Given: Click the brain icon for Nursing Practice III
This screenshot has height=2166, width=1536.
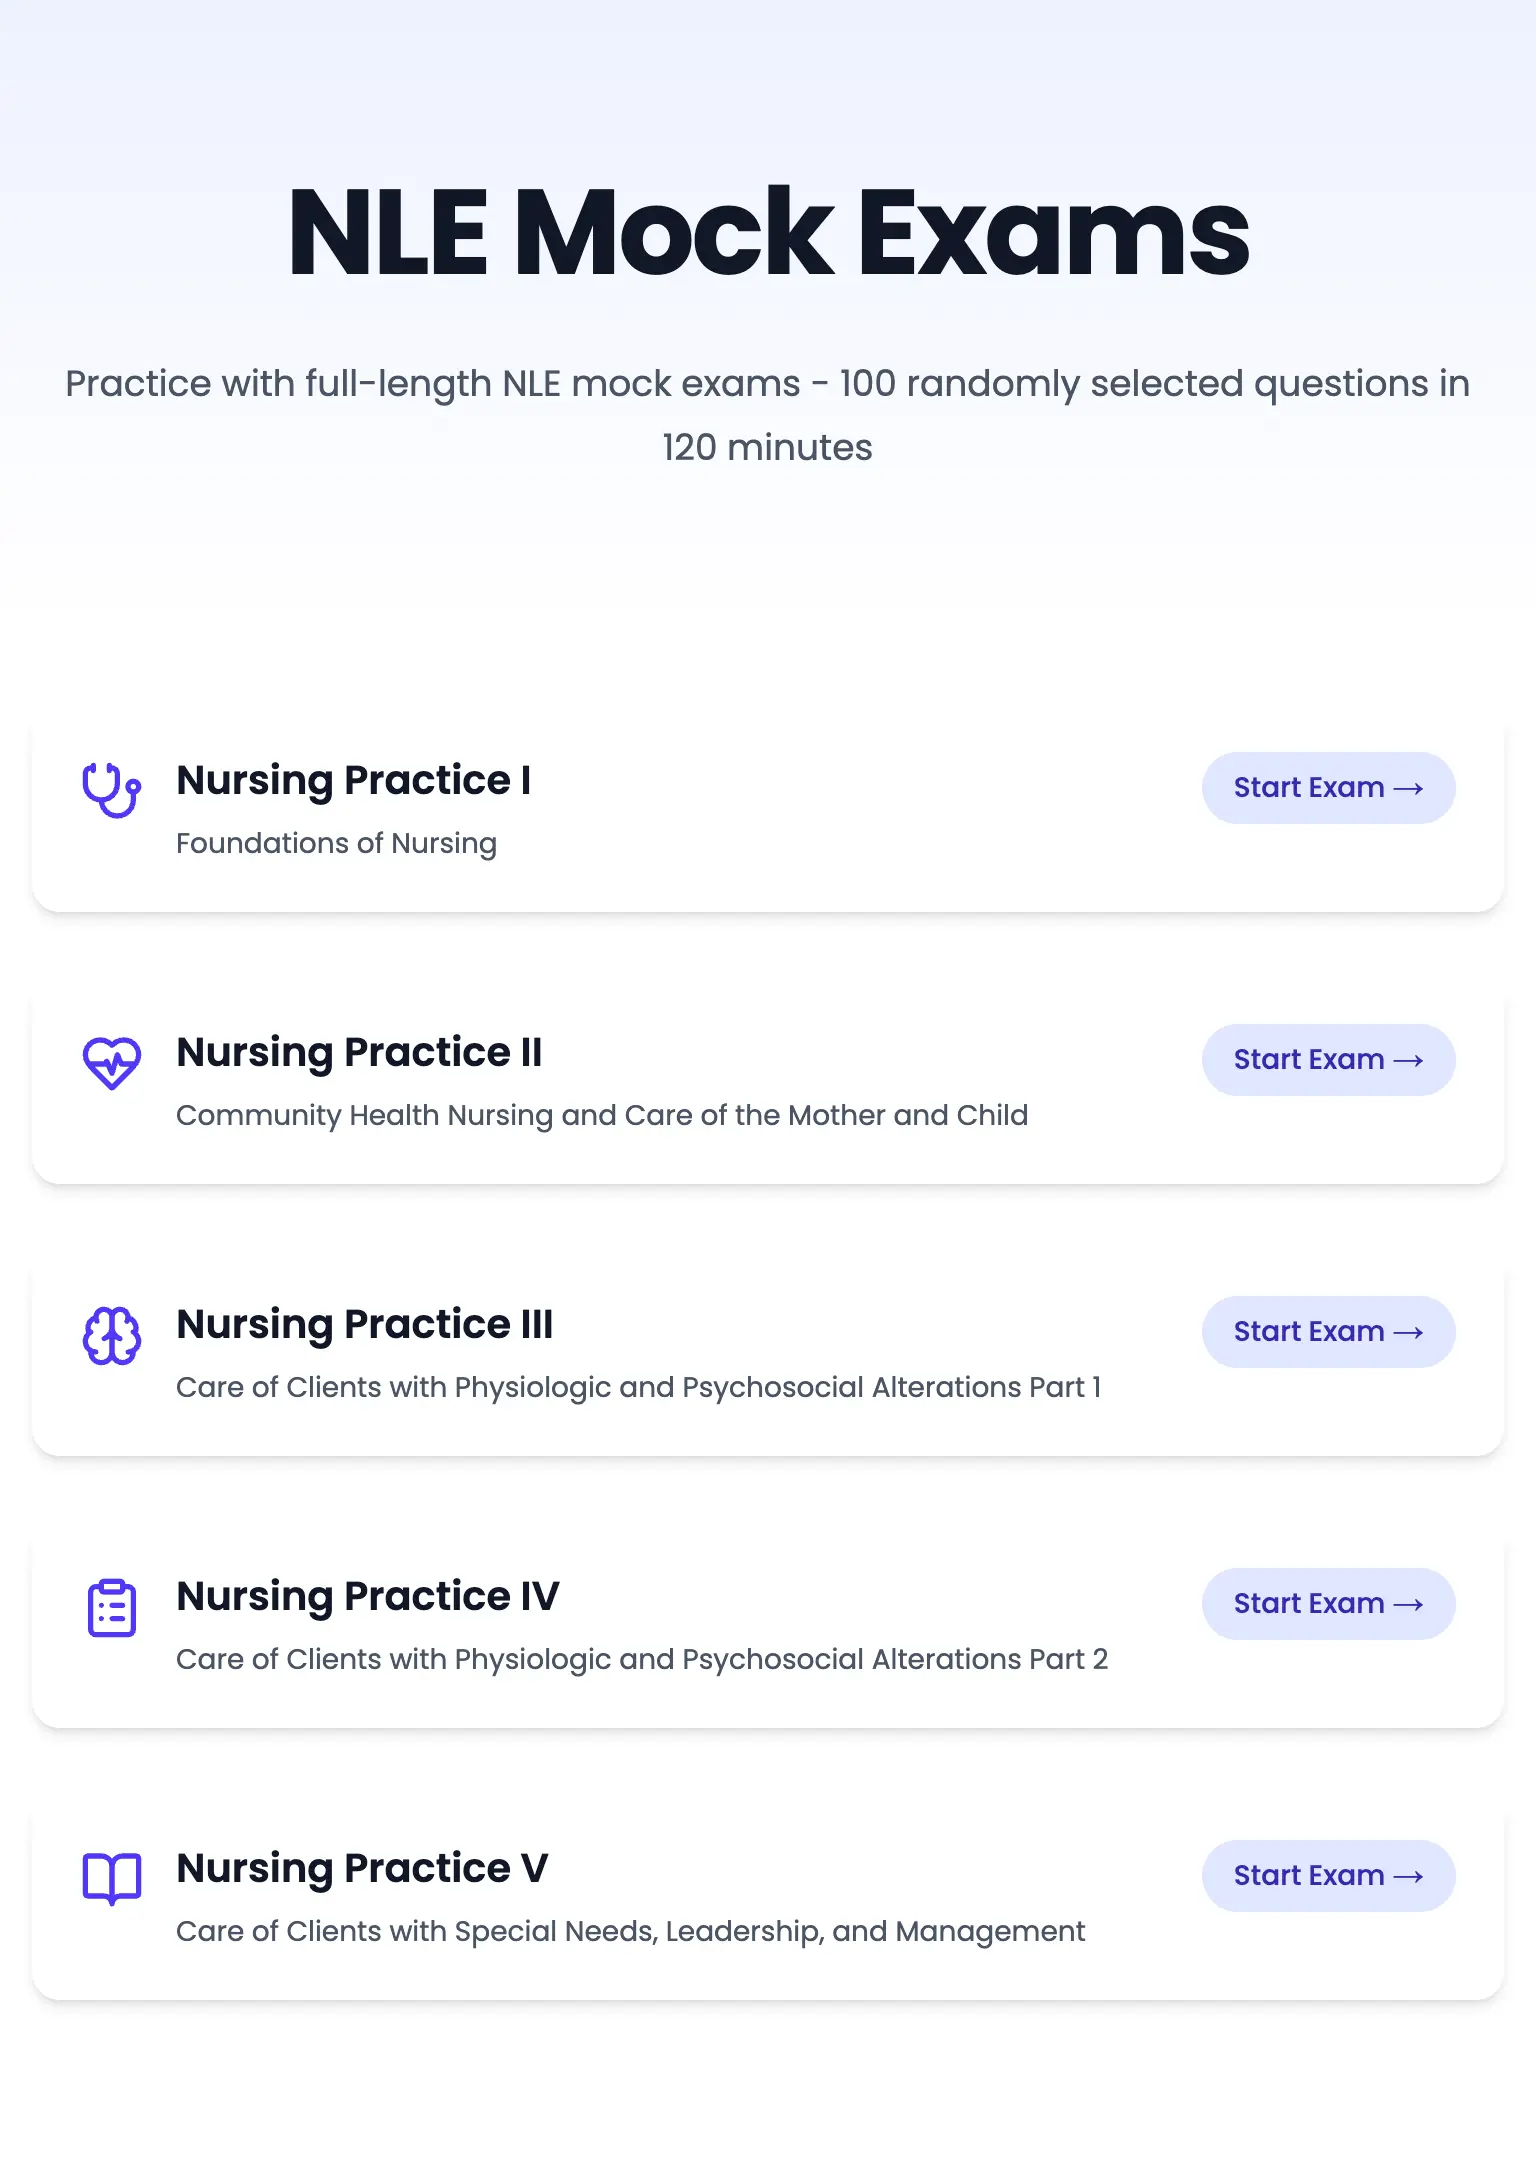Looking at the screenshot, I should point(111,1335).
